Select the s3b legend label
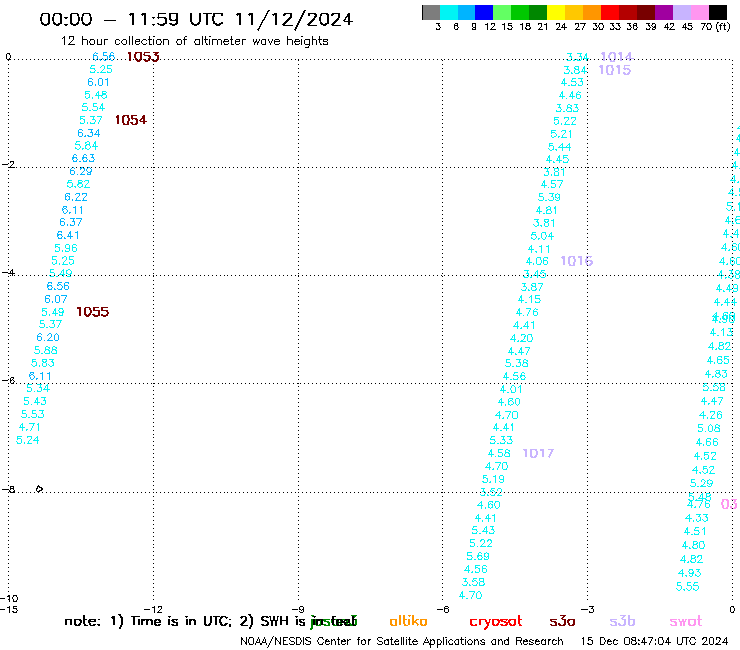 coord(622,621)
